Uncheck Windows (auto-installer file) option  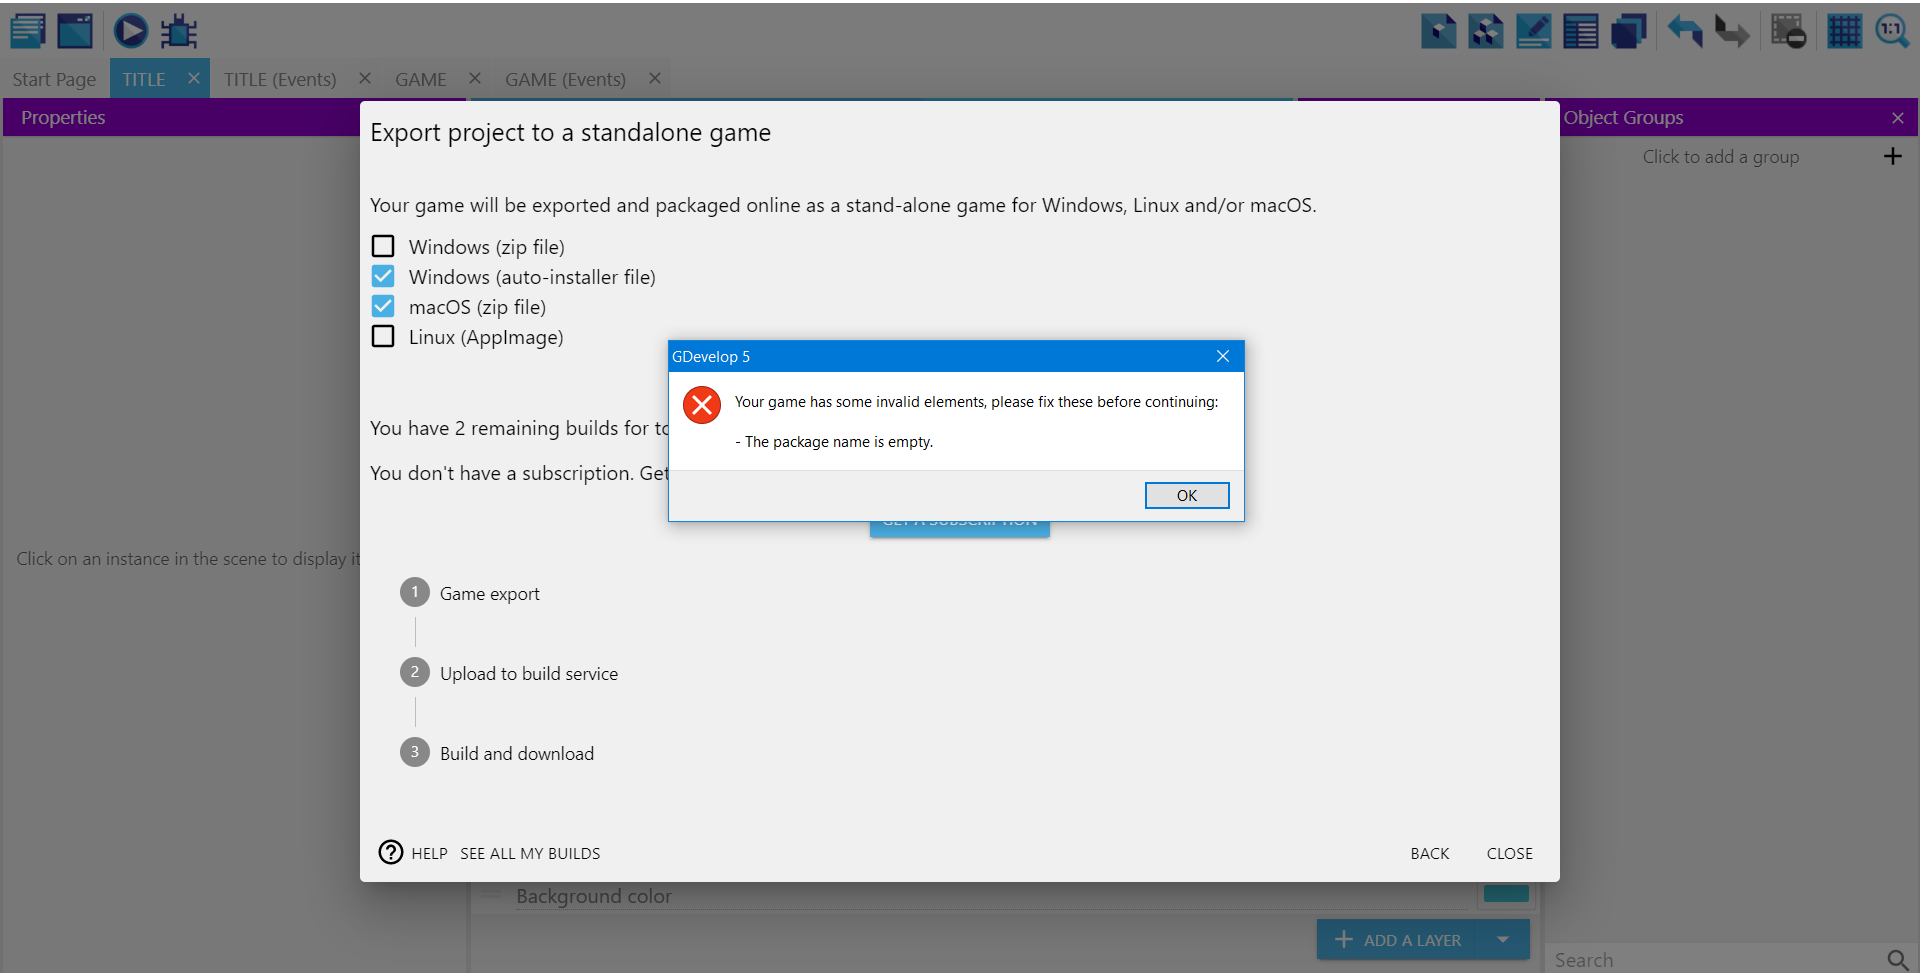coord(383,276)
